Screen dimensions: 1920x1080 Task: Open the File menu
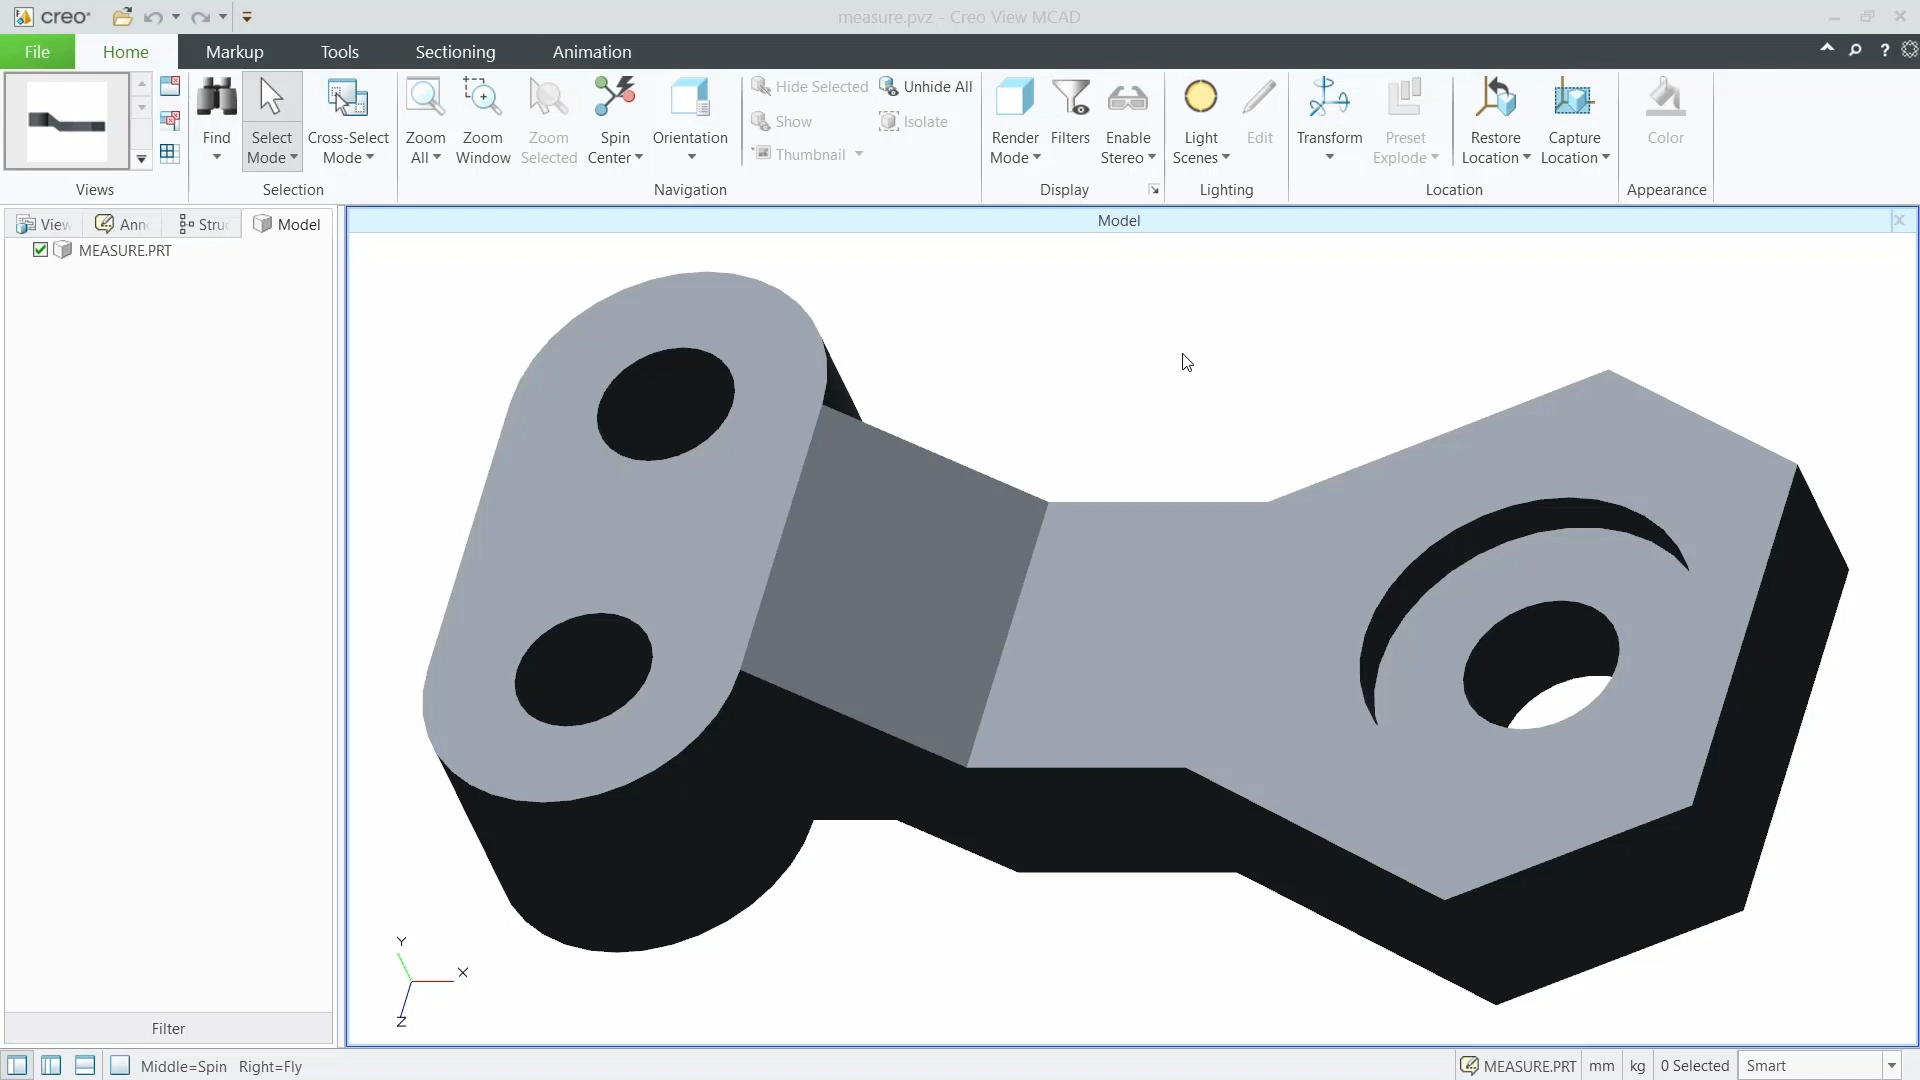point(37,52)
